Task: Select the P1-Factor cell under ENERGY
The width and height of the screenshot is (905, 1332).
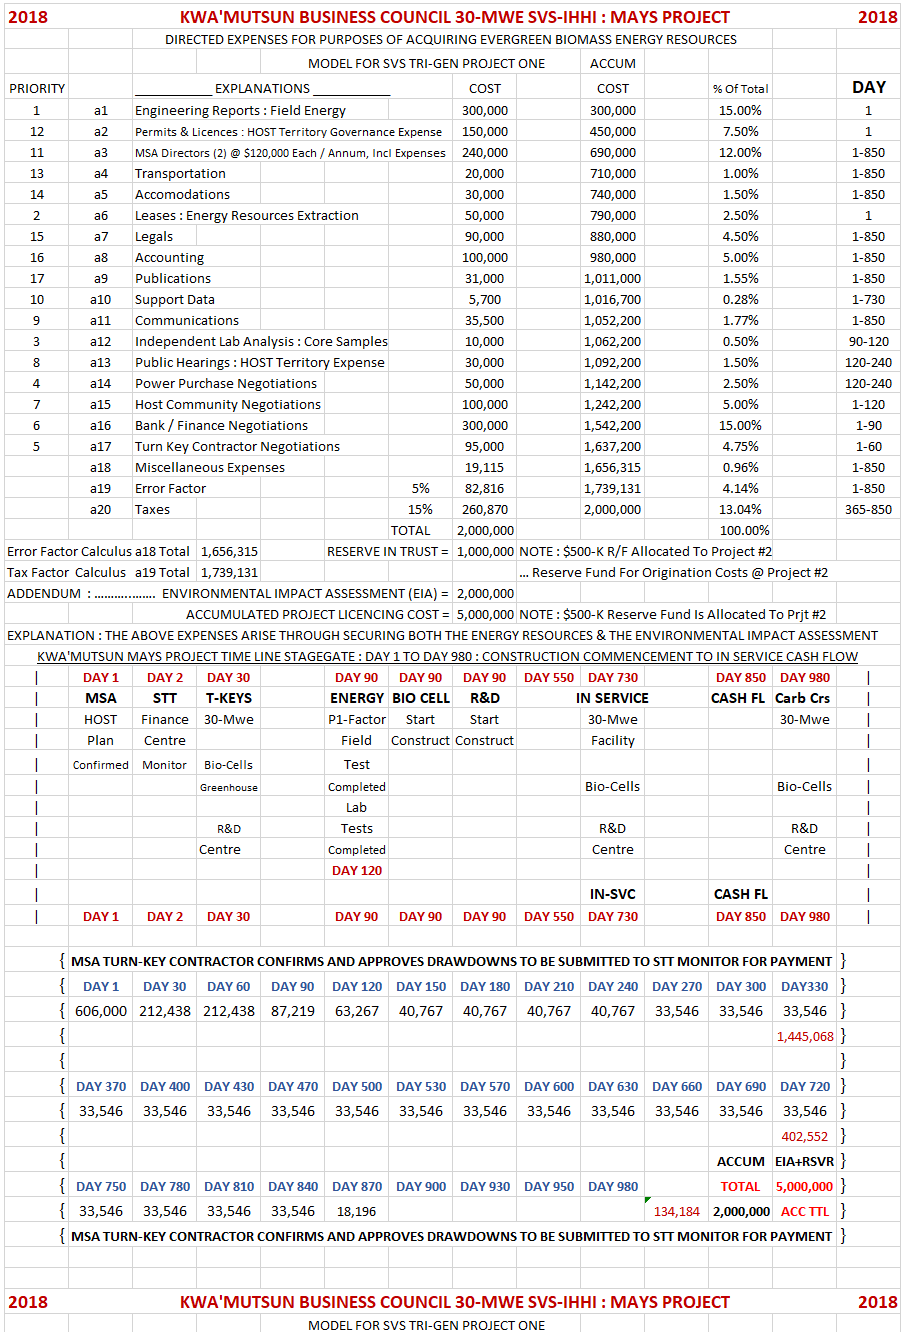Action: 357,719
